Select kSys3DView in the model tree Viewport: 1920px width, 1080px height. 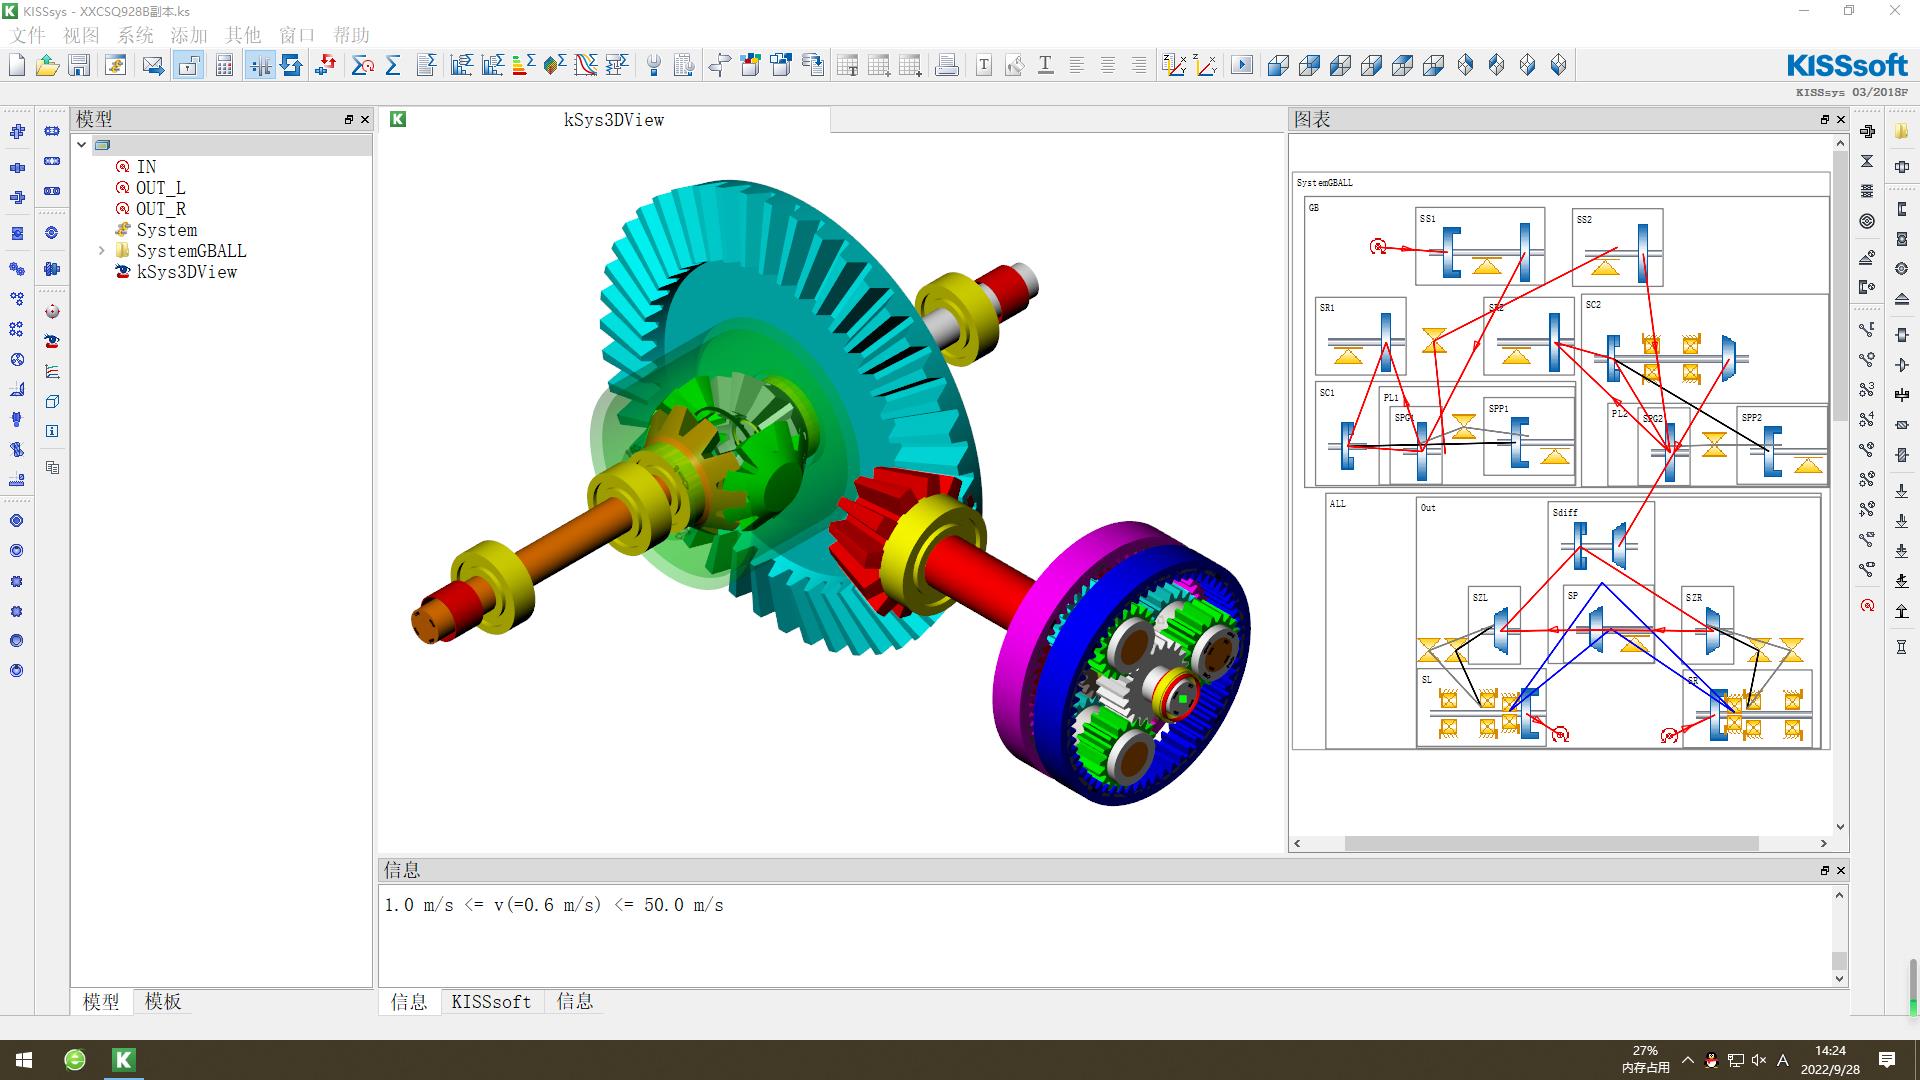(187, 272)
